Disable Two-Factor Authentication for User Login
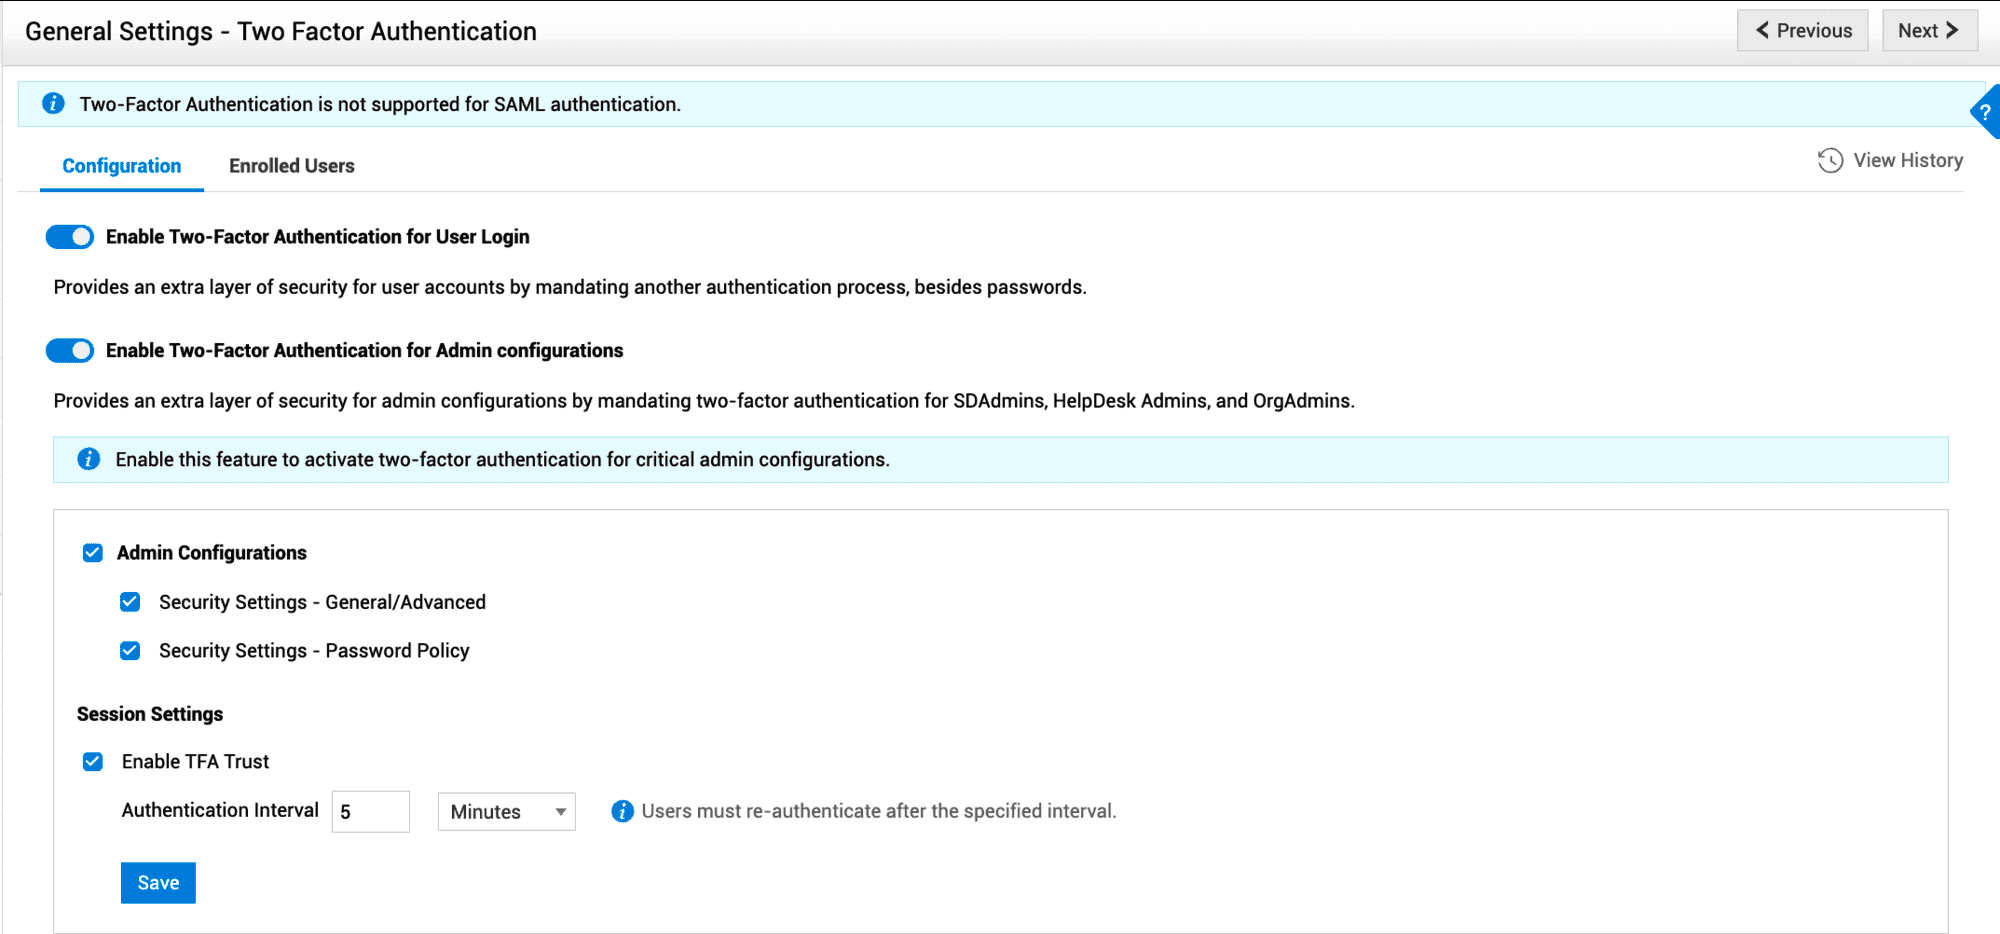The image size is (2000, 934). click(x=70, y=237)
